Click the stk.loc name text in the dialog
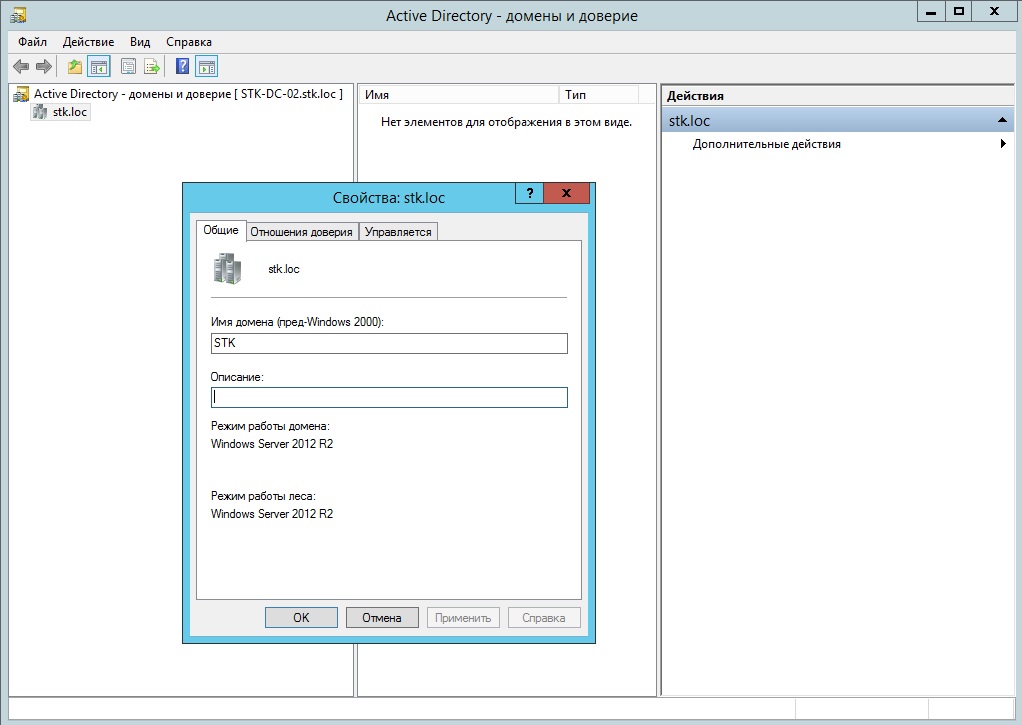 pyautogui.click(x=284, y=269)
